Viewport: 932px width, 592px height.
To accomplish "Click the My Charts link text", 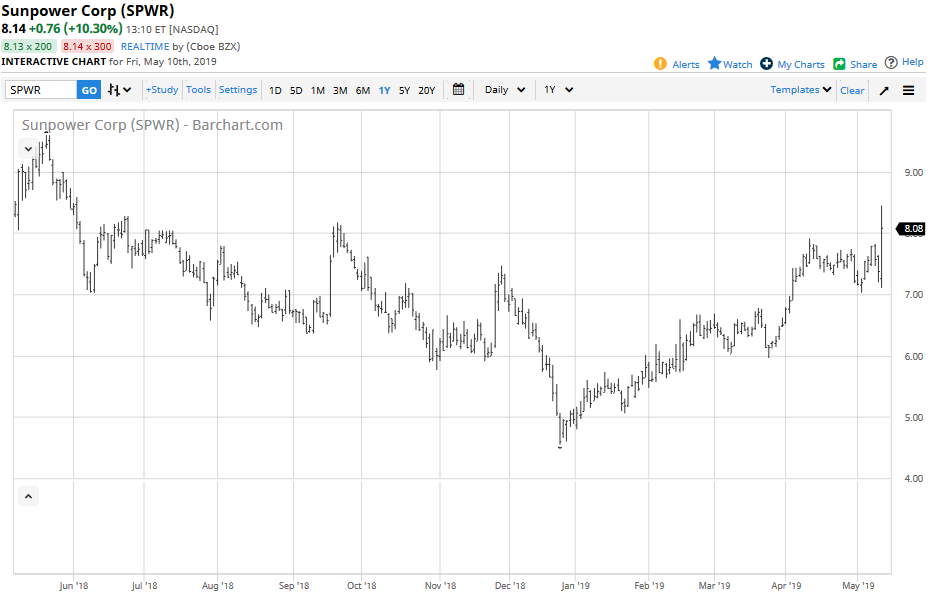I will [801, 64].
